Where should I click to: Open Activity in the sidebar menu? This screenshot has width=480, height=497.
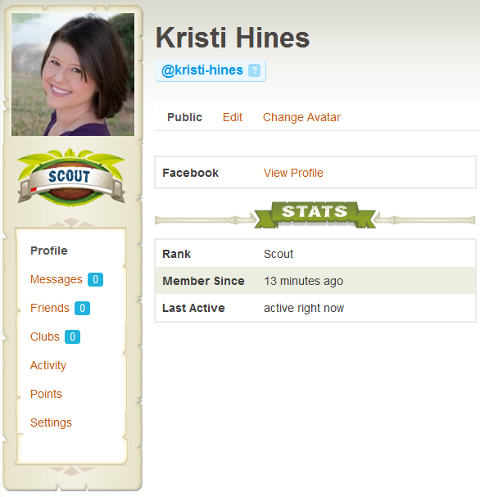(48, 365)
